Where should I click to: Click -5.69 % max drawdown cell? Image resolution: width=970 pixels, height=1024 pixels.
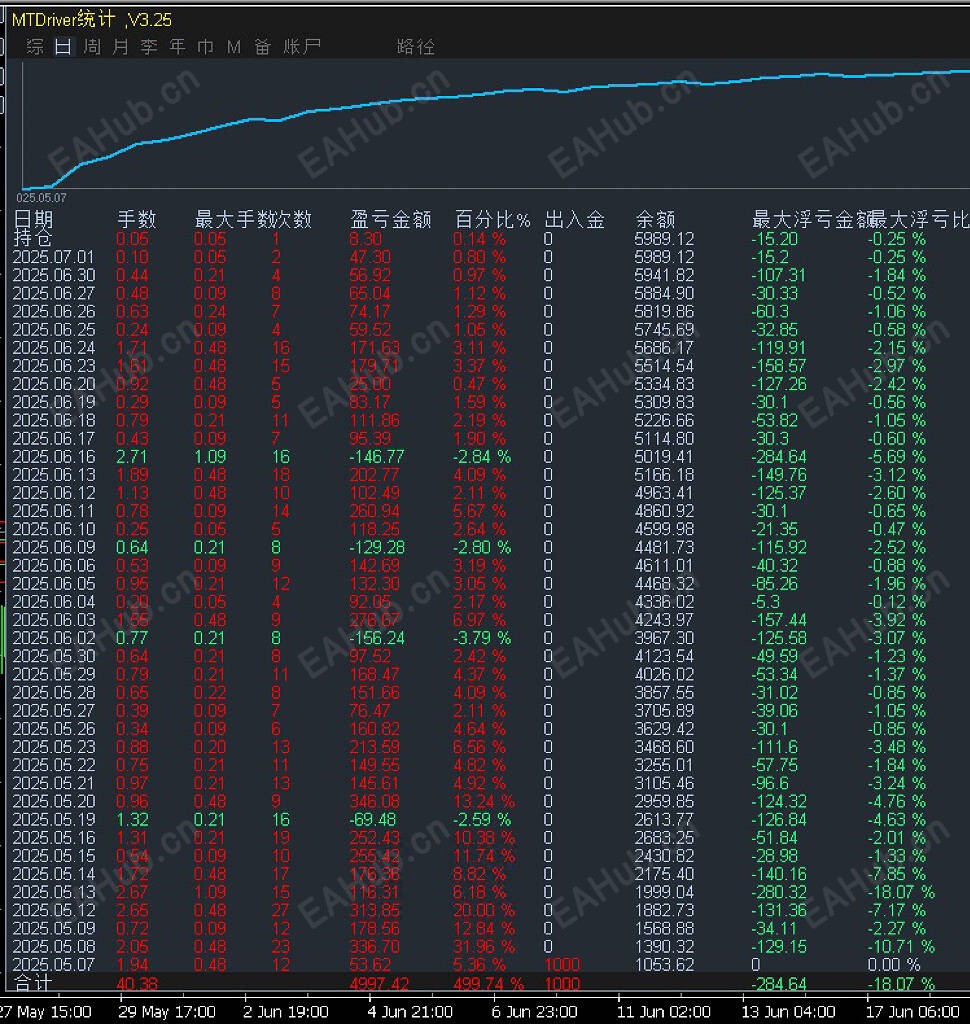(x=897, y=456)
